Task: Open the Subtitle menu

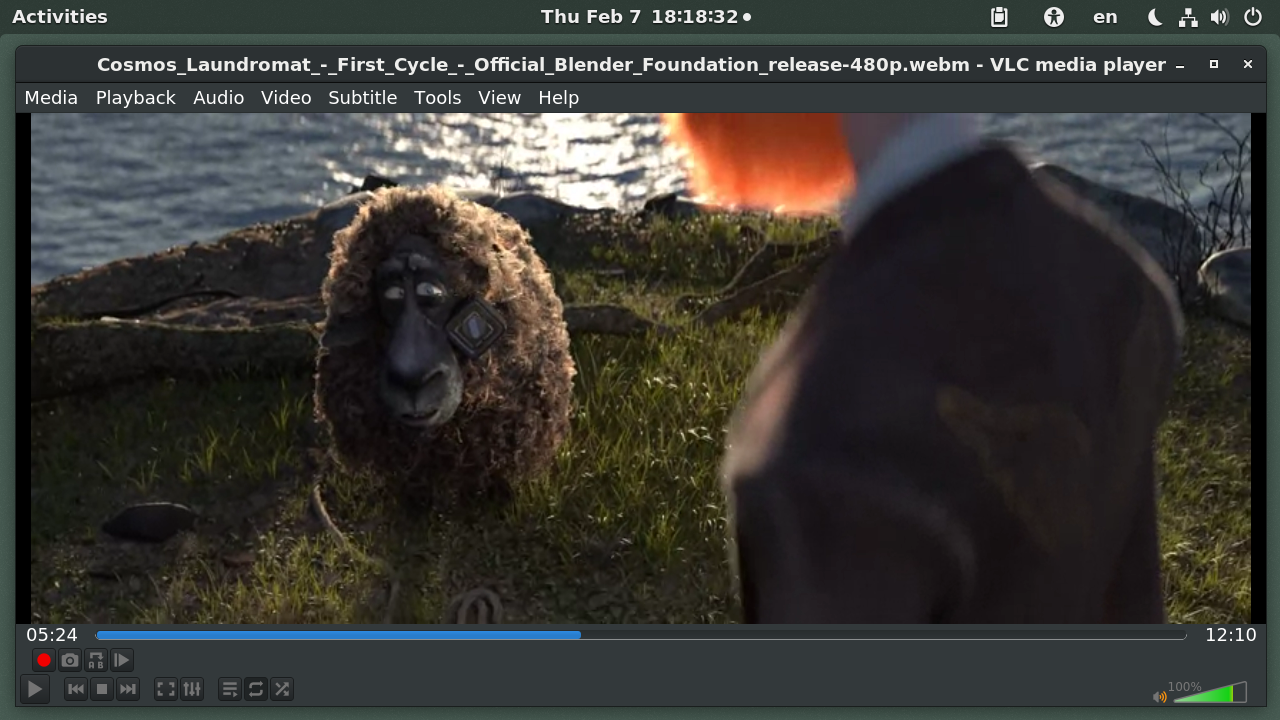Action: coord(362,97)
